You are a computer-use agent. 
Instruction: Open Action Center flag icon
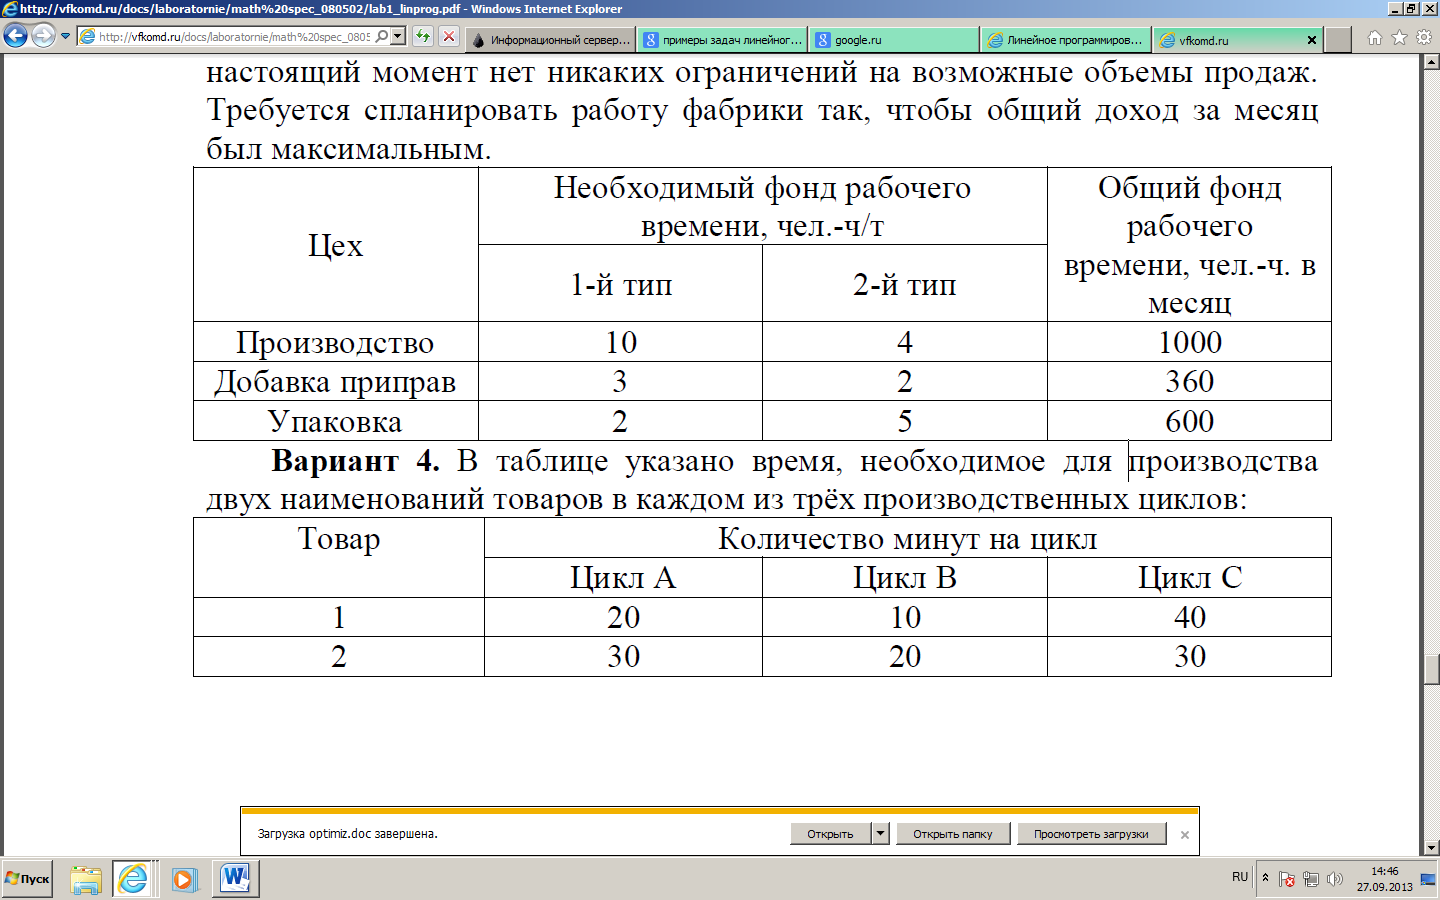point(1287,879)
